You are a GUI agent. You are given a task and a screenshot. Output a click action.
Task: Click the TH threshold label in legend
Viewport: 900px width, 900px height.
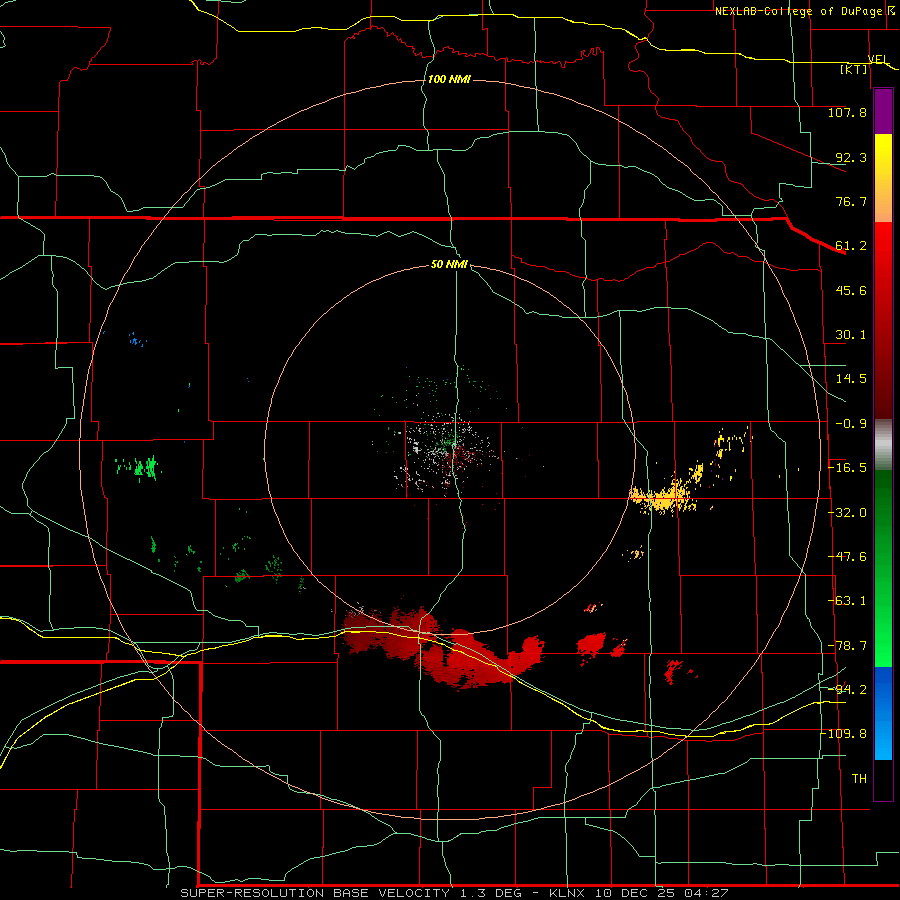pos(859,779)
